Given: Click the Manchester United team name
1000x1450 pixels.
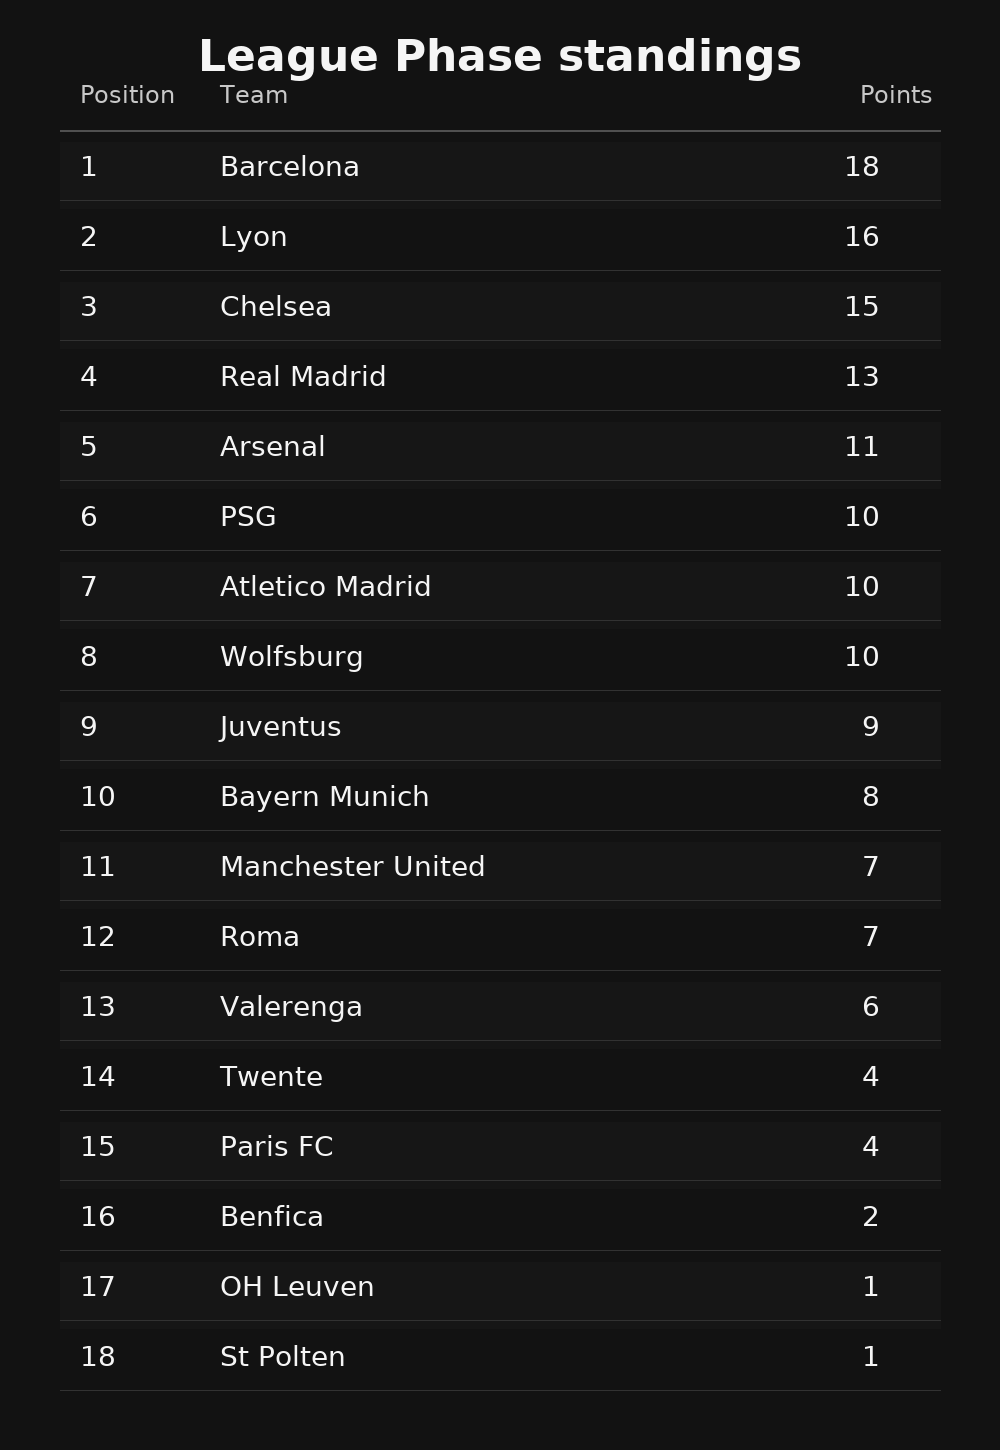Looking at the screenshot, I should coord(352,867).
